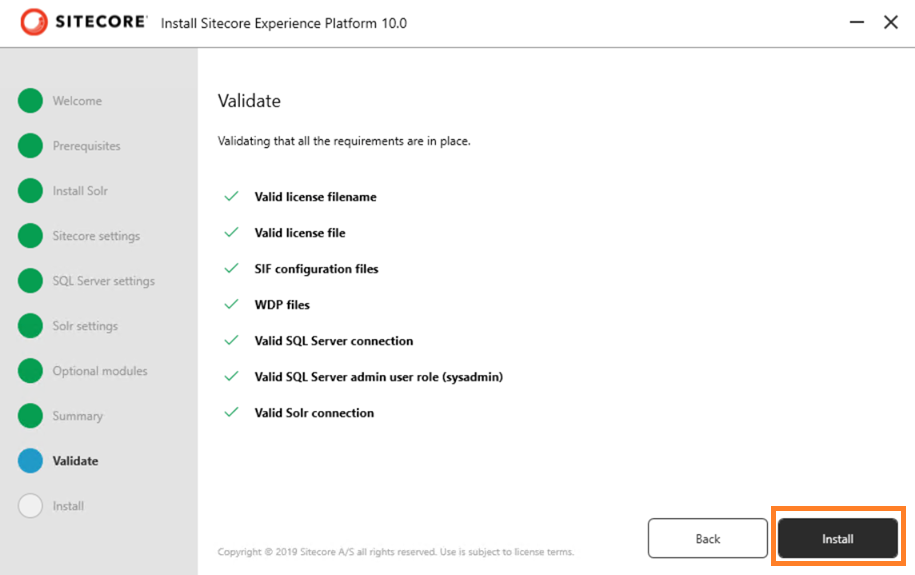Click checkmark beside WDP files

[232, 304]
